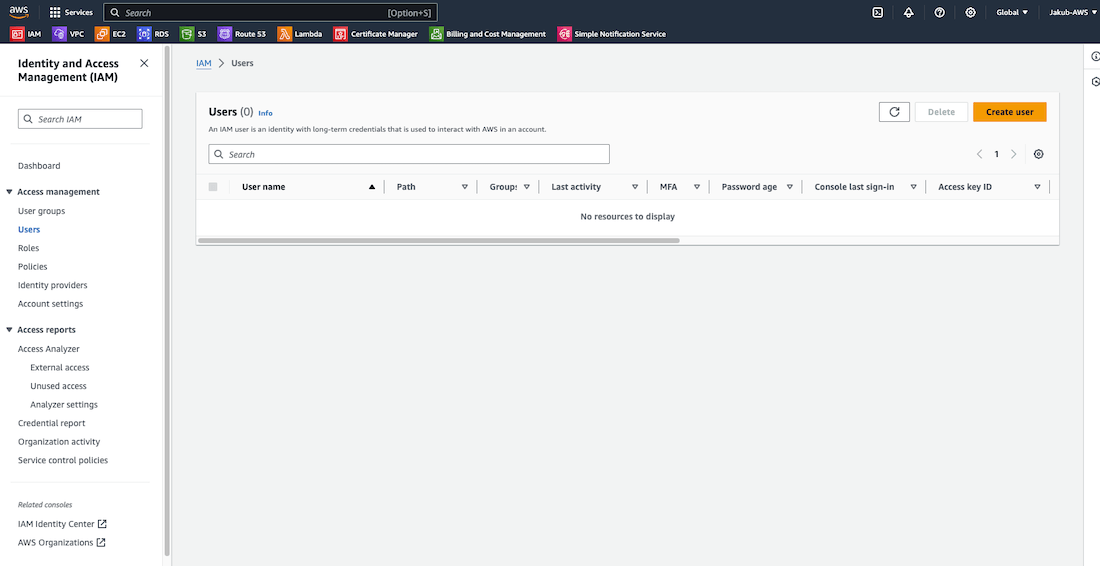Click the IAM breadcrumb link
Viewport: 1100px width, 566px height.
[203, 63]
